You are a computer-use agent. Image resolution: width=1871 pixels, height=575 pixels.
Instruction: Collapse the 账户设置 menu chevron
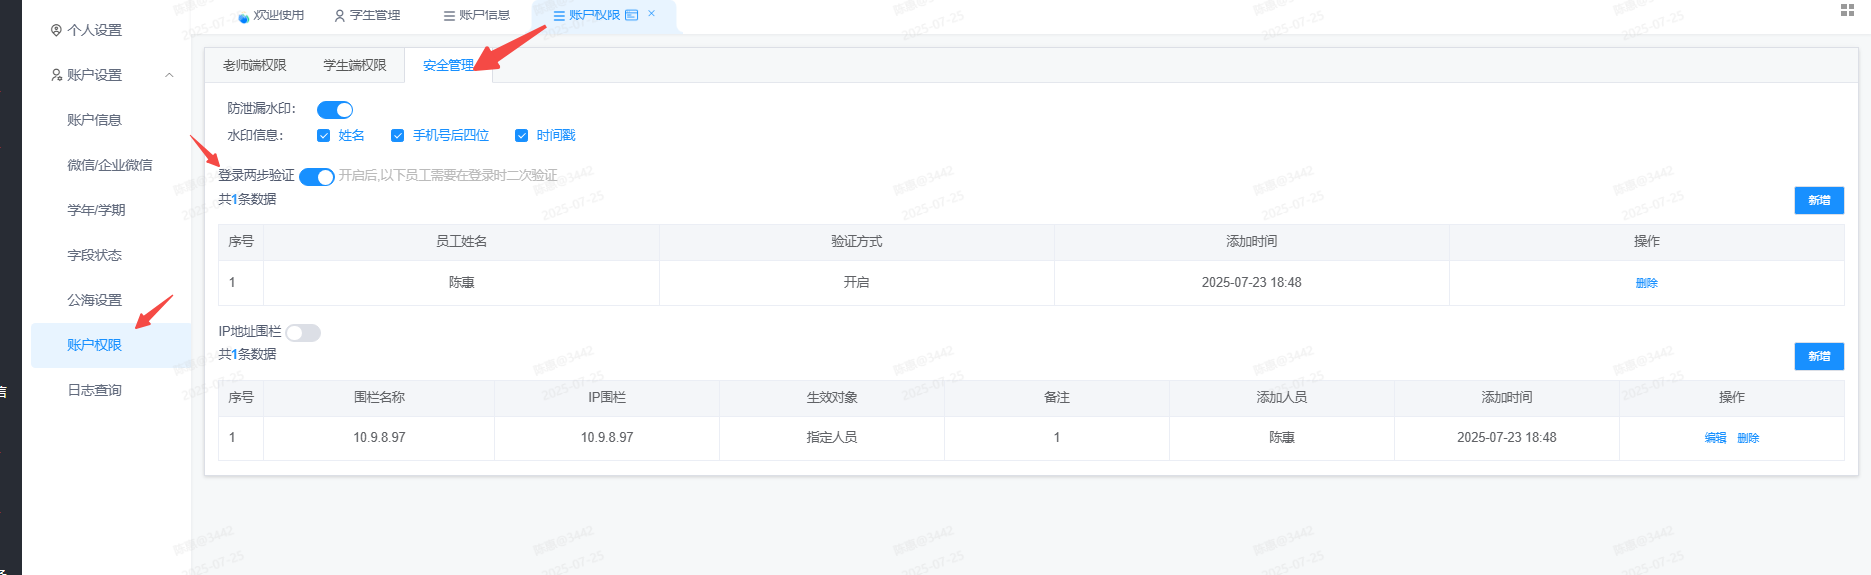(169, 75)
